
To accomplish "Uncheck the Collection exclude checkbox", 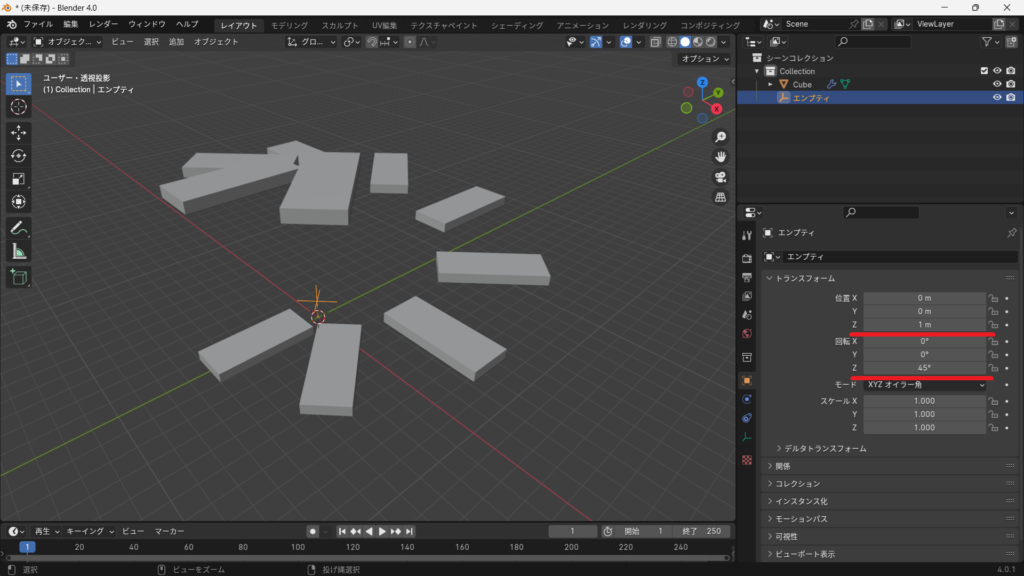I will [984, 71].
